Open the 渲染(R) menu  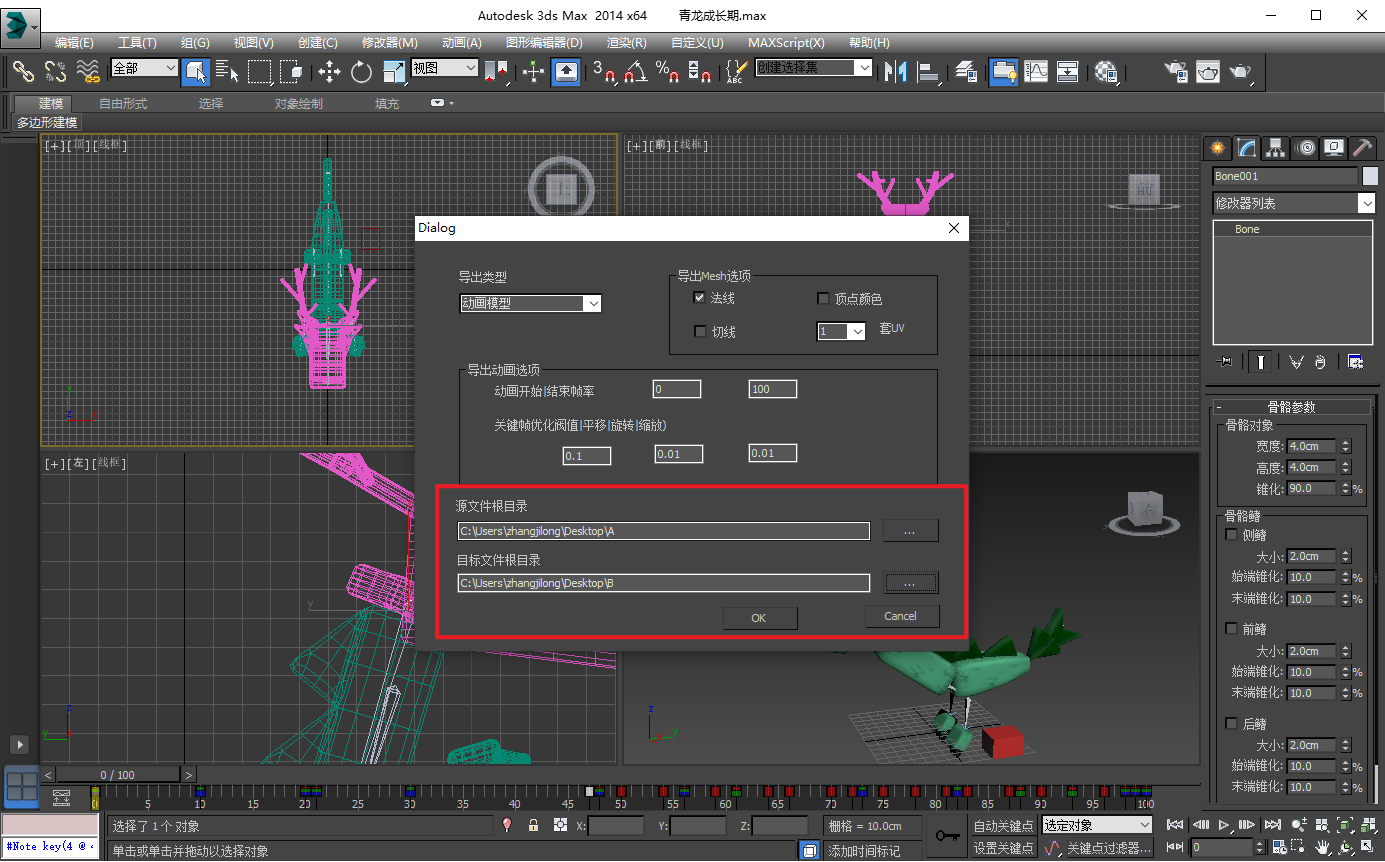[626, 43]
